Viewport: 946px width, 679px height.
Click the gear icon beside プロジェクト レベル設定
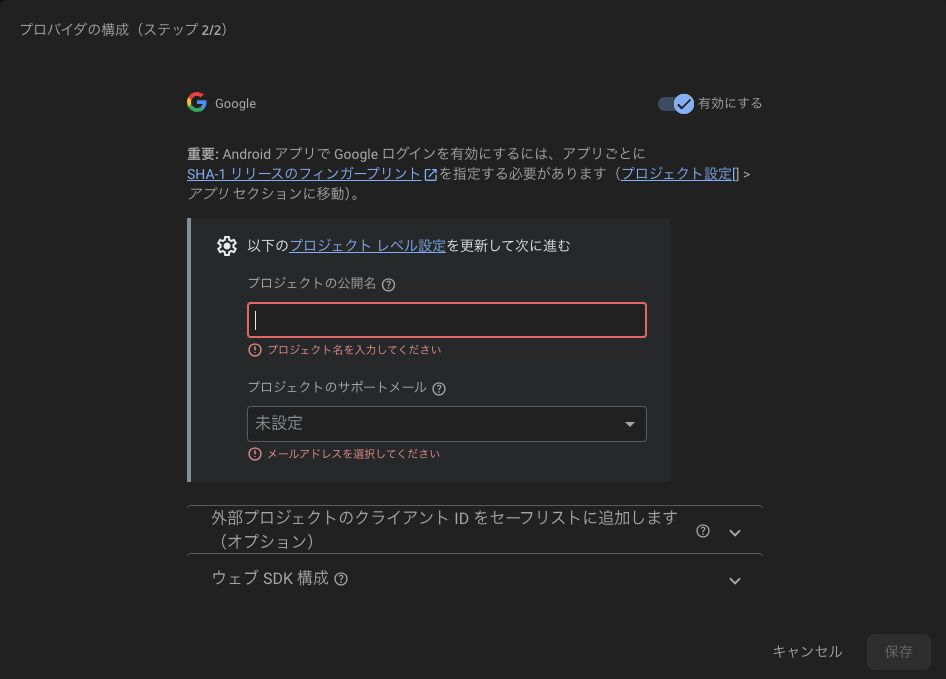tap(228, 245)
